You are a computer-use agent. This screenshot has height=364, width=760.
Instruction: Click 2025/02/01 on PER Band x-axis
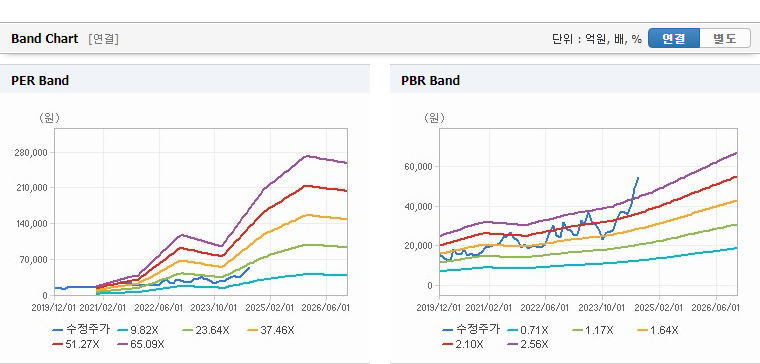coord(270,308)
